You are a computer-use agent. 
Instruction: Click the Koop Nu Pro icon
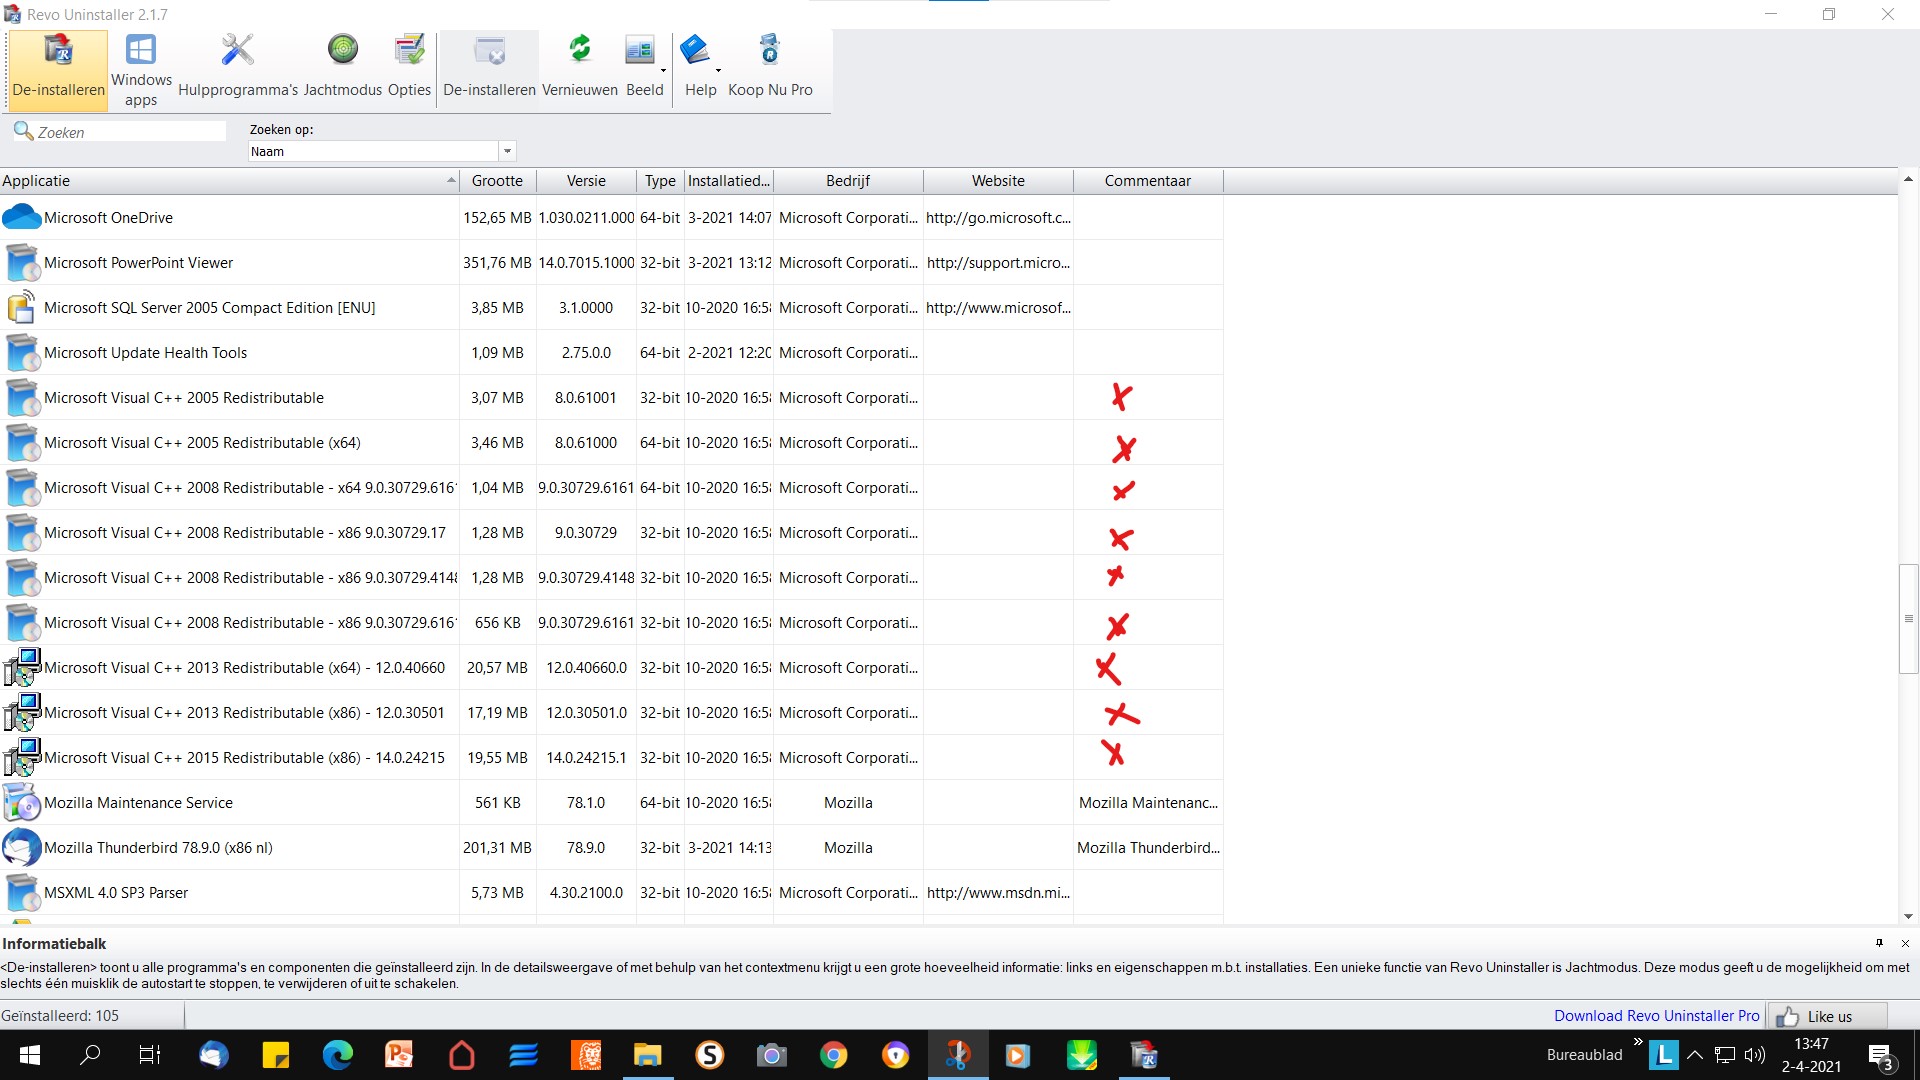770,50
